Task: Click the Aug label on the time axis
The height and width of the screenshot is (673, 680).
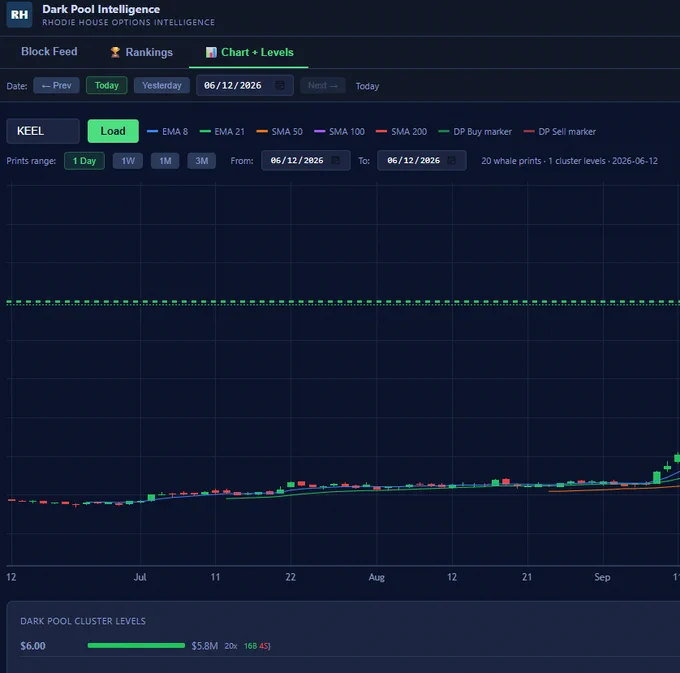Action: (x=376, y=577)
